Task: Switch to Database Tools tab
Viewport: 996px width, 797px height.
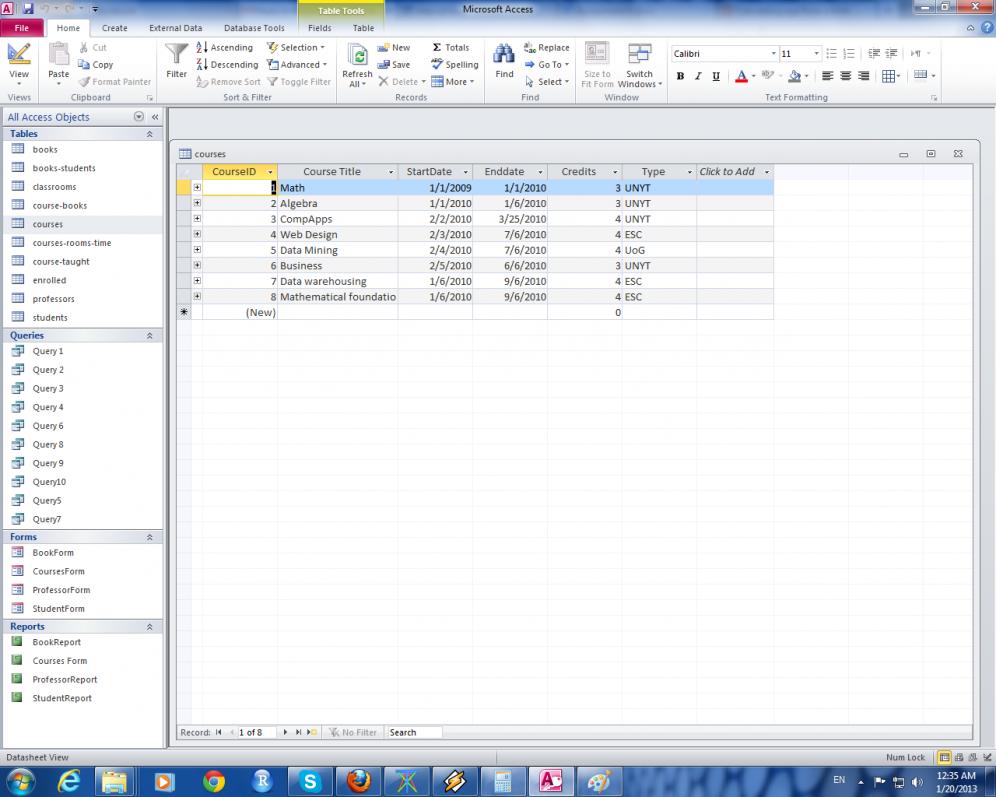Action: pos(254,28)
